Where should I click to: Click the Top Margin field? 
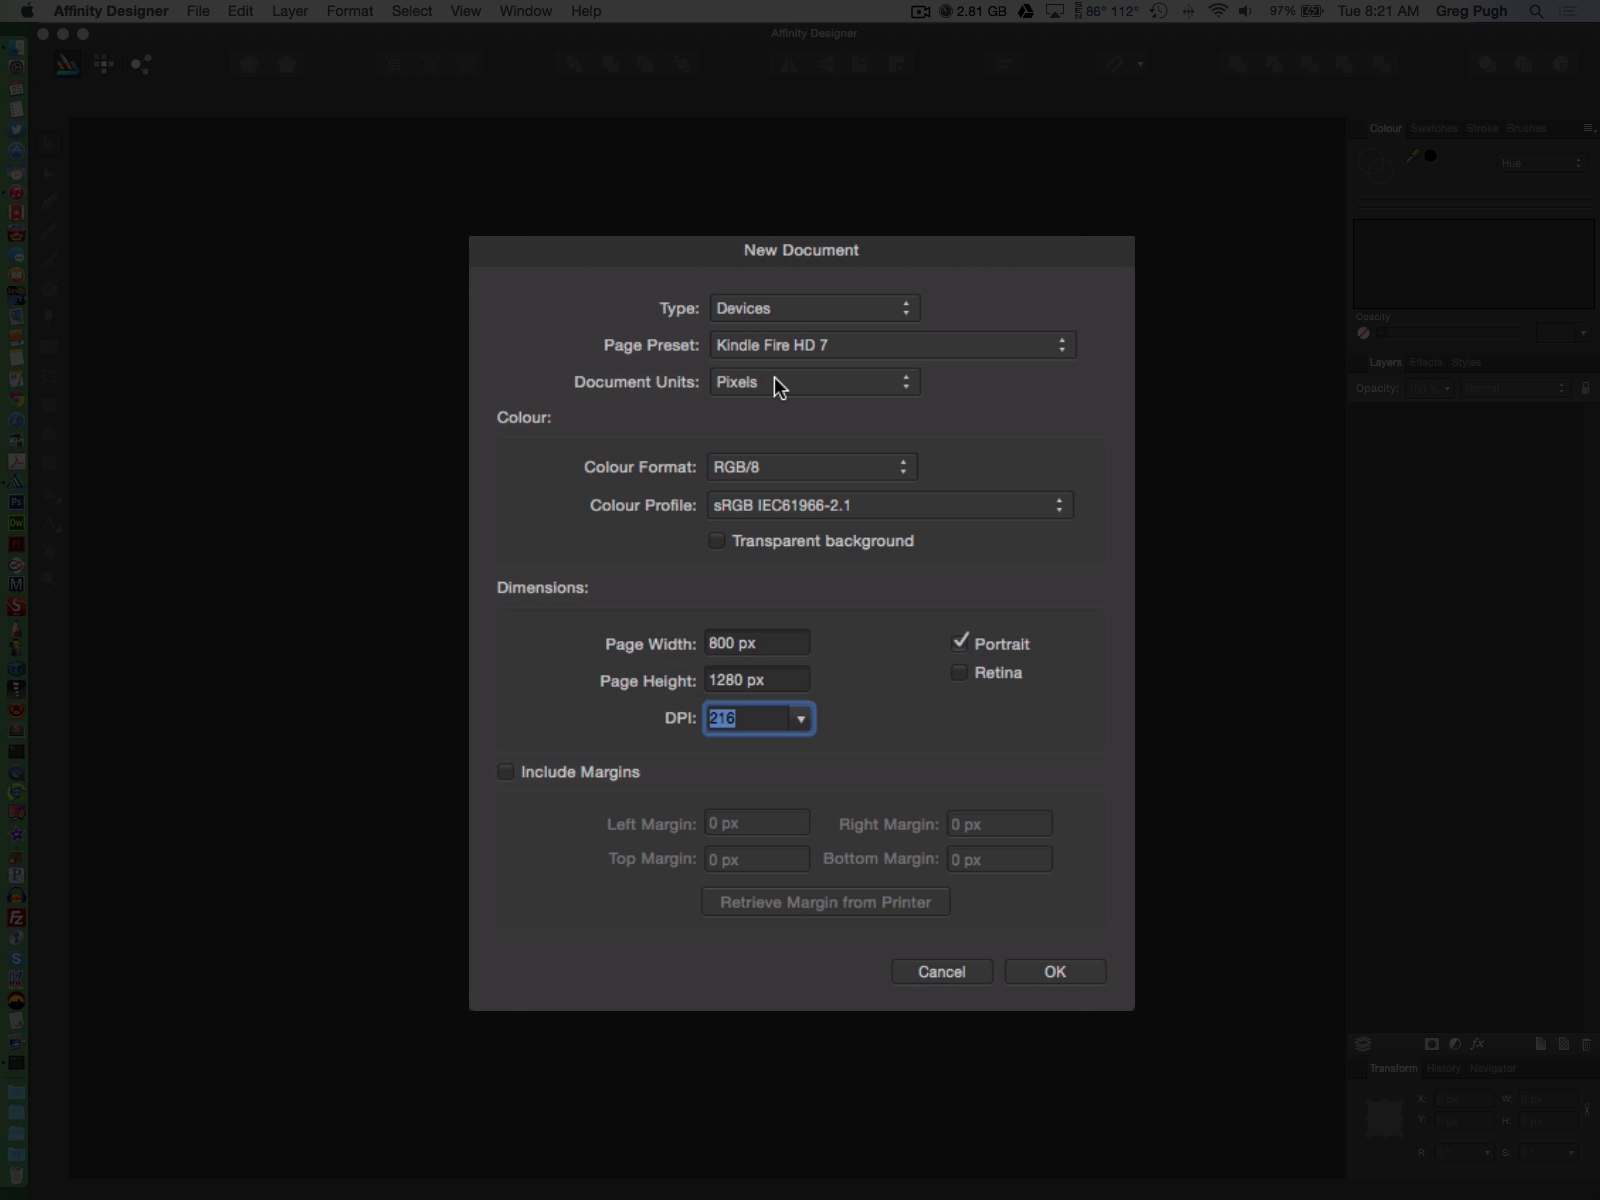757,859
